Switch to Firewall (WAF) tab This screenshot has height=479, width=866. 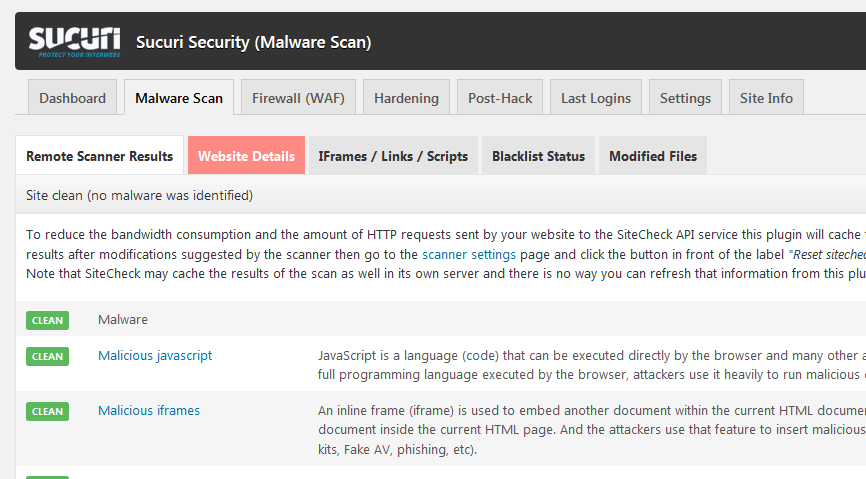(298, 98)
